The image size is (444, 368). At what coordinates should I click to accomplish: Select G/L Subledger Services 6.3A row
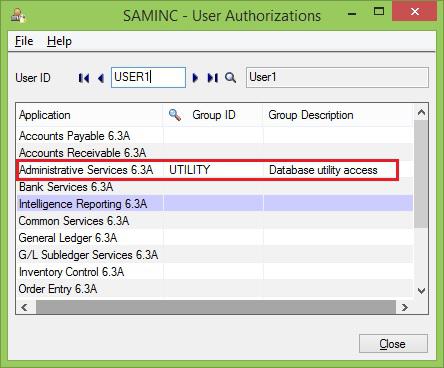(215, 255)
